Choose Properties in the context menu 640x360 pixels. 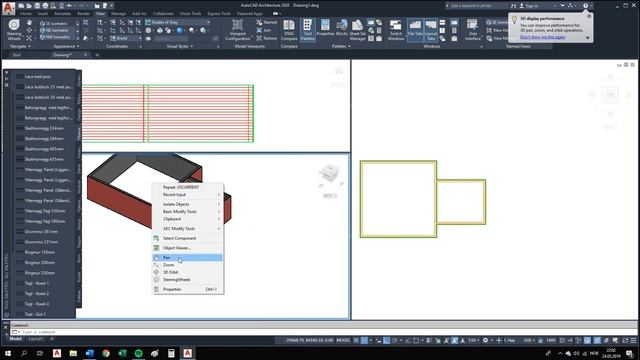tap(188, 289)
